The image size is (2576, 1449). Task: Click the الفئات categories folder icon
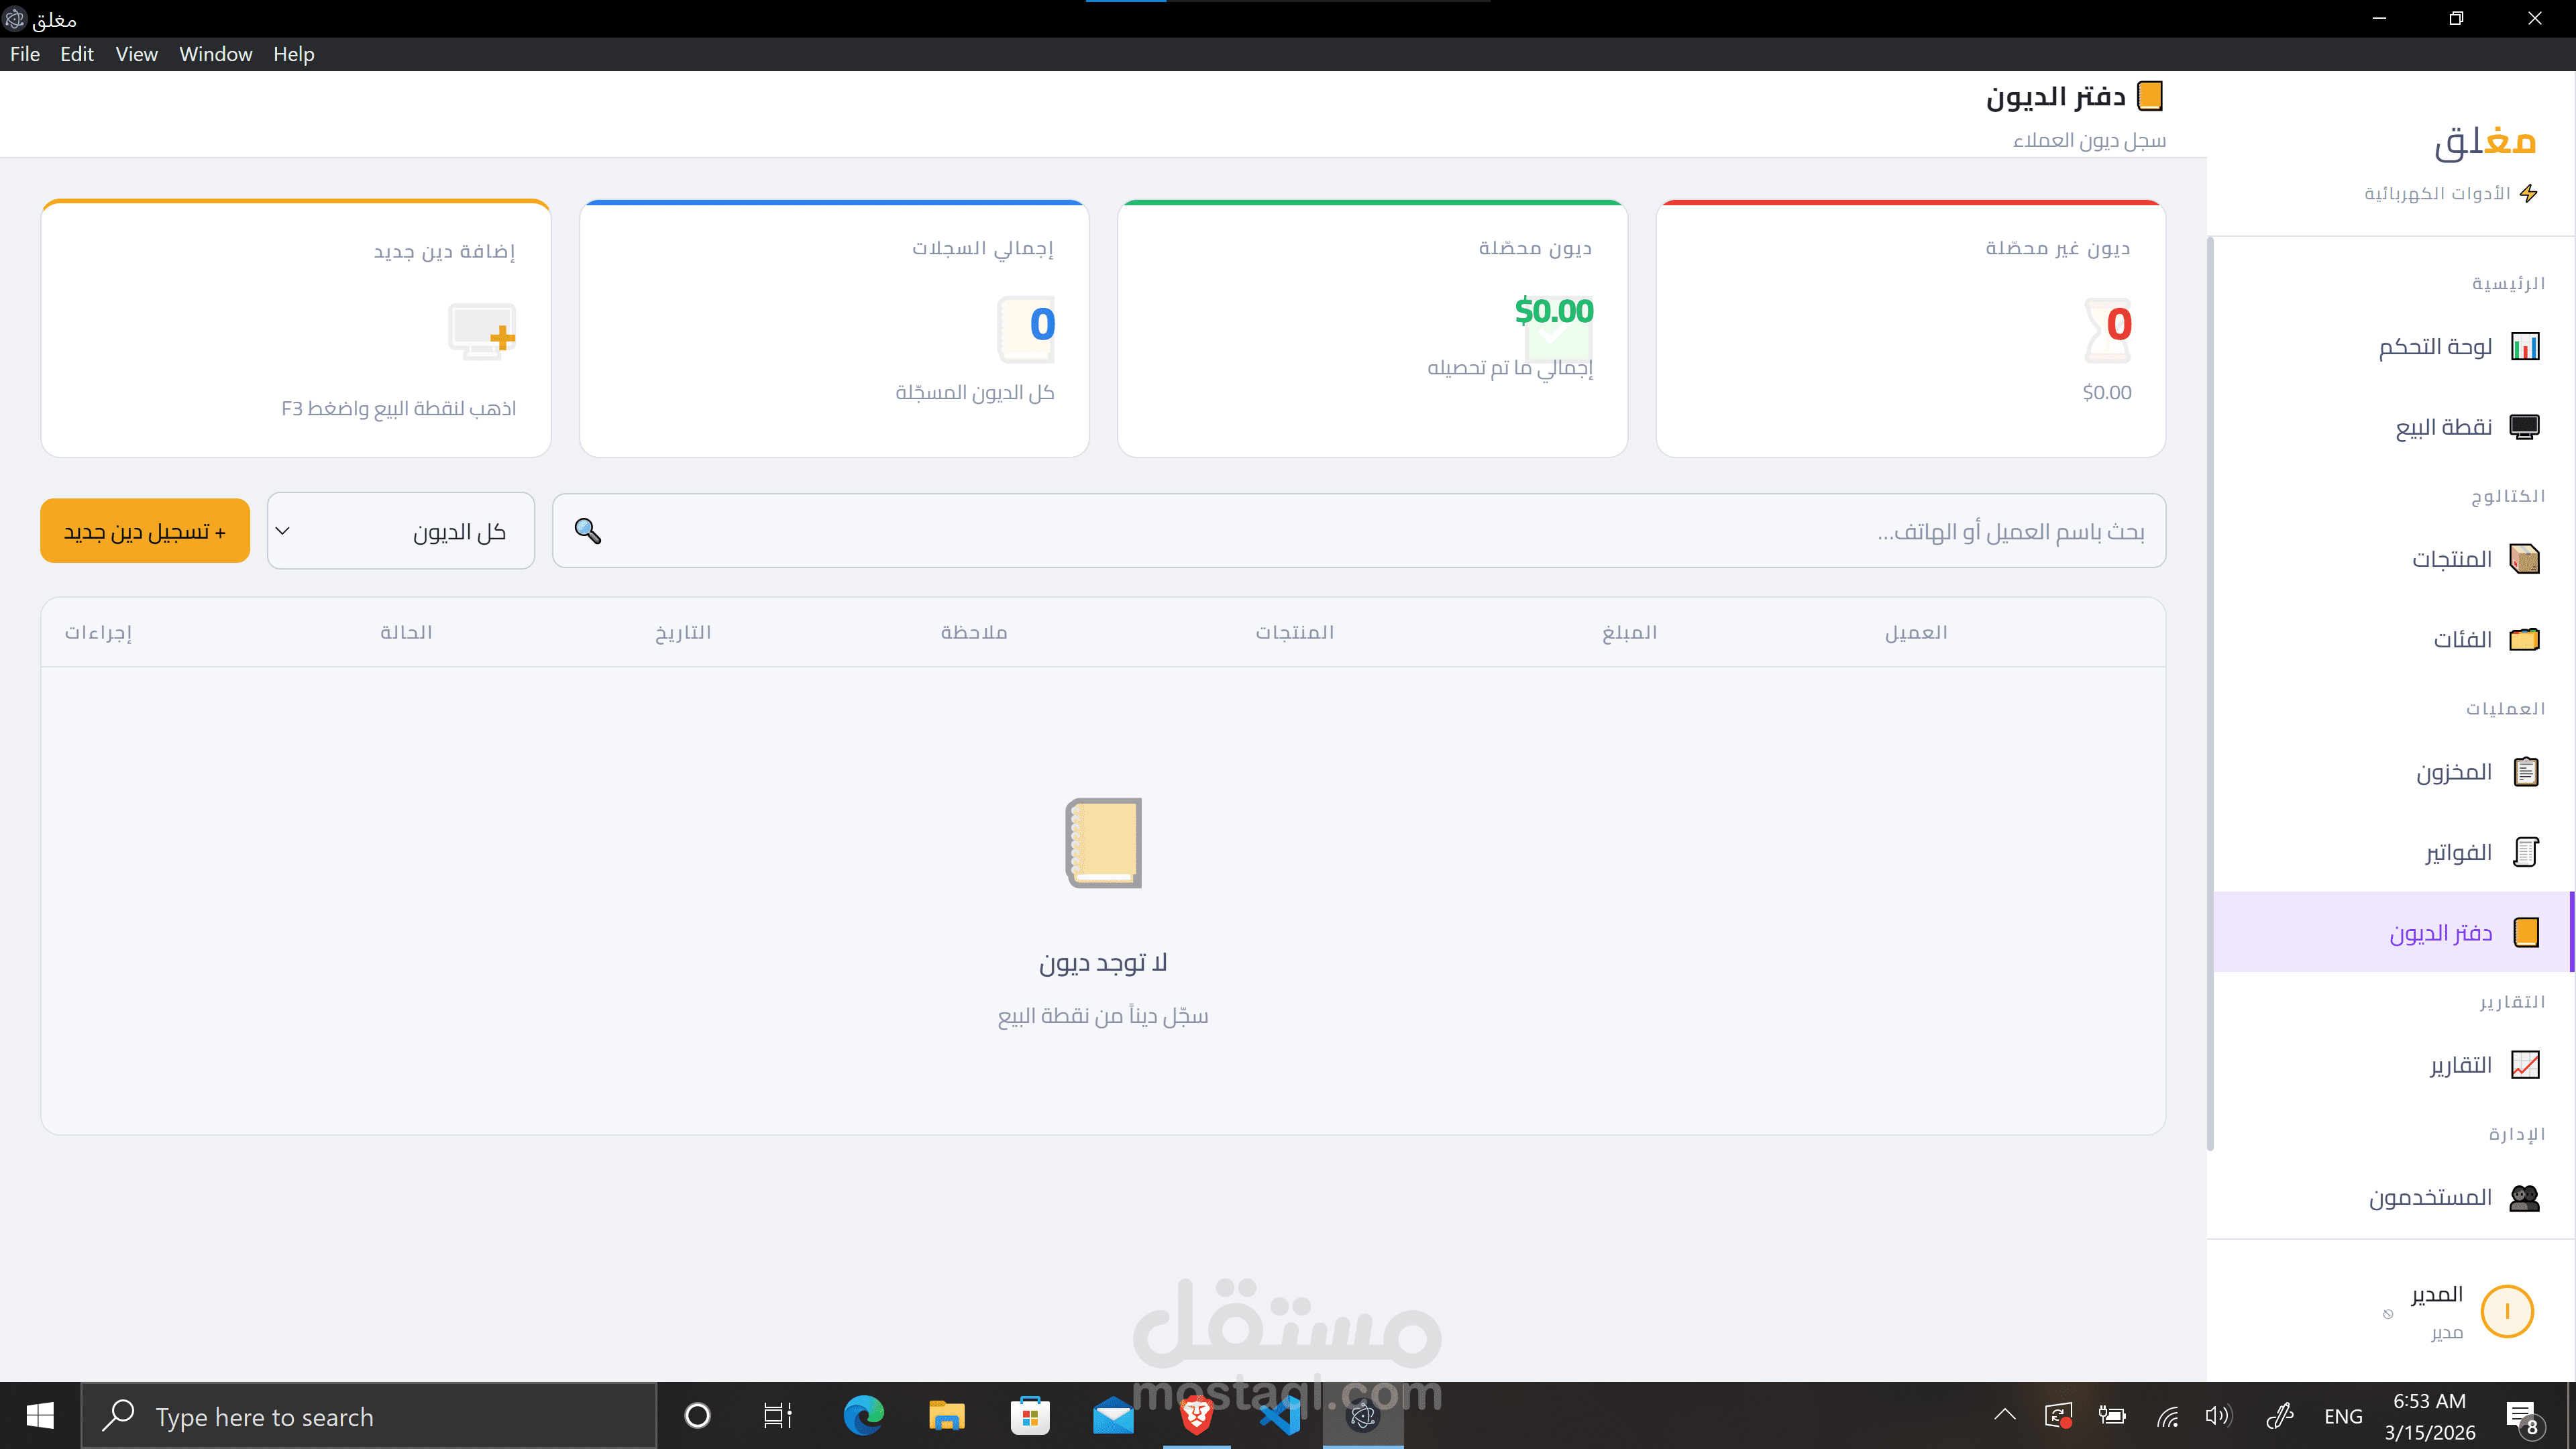[x=2524, y=639]
